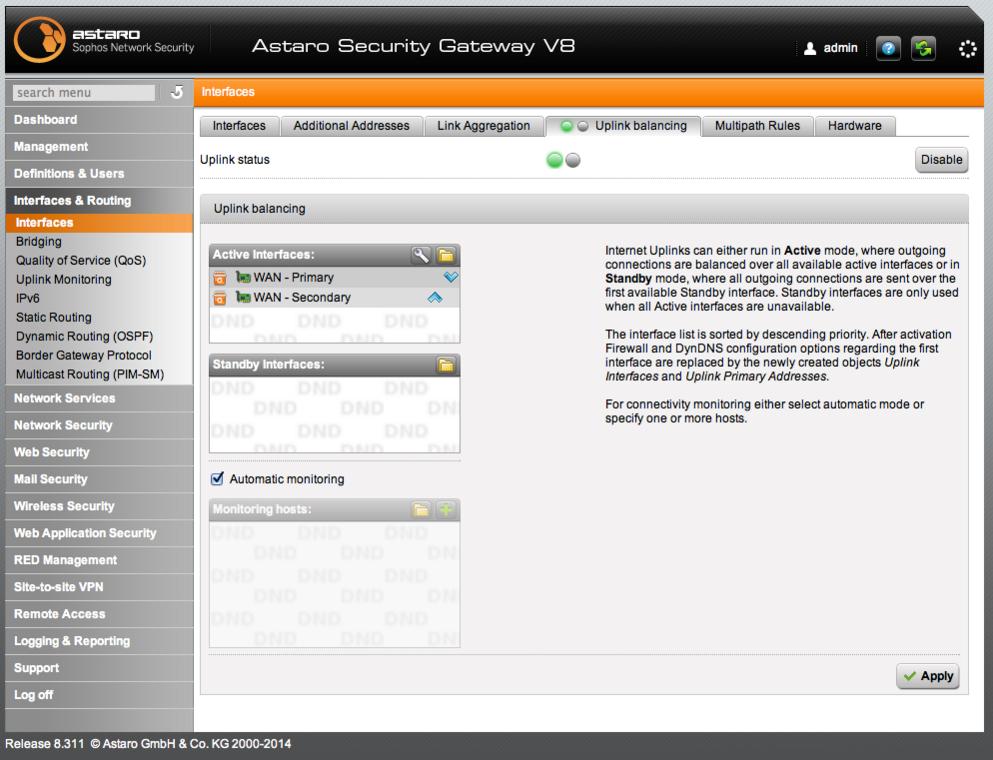Open Static Routing in the sidebar
The height and width of the screenshot is (760, 993).
pos(54,317)
